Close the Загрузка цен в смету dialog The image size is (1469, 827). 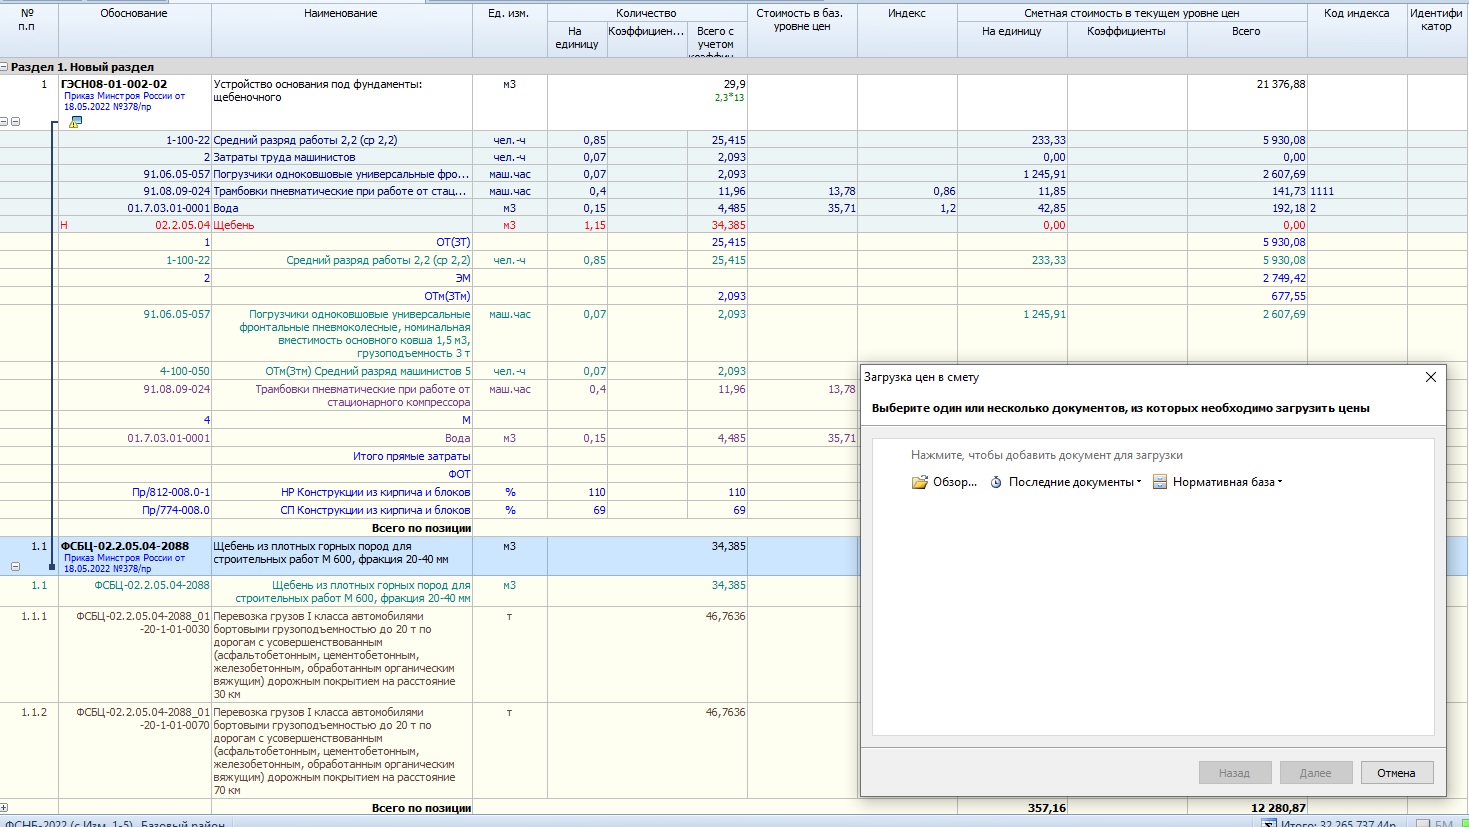(1430, 377)
